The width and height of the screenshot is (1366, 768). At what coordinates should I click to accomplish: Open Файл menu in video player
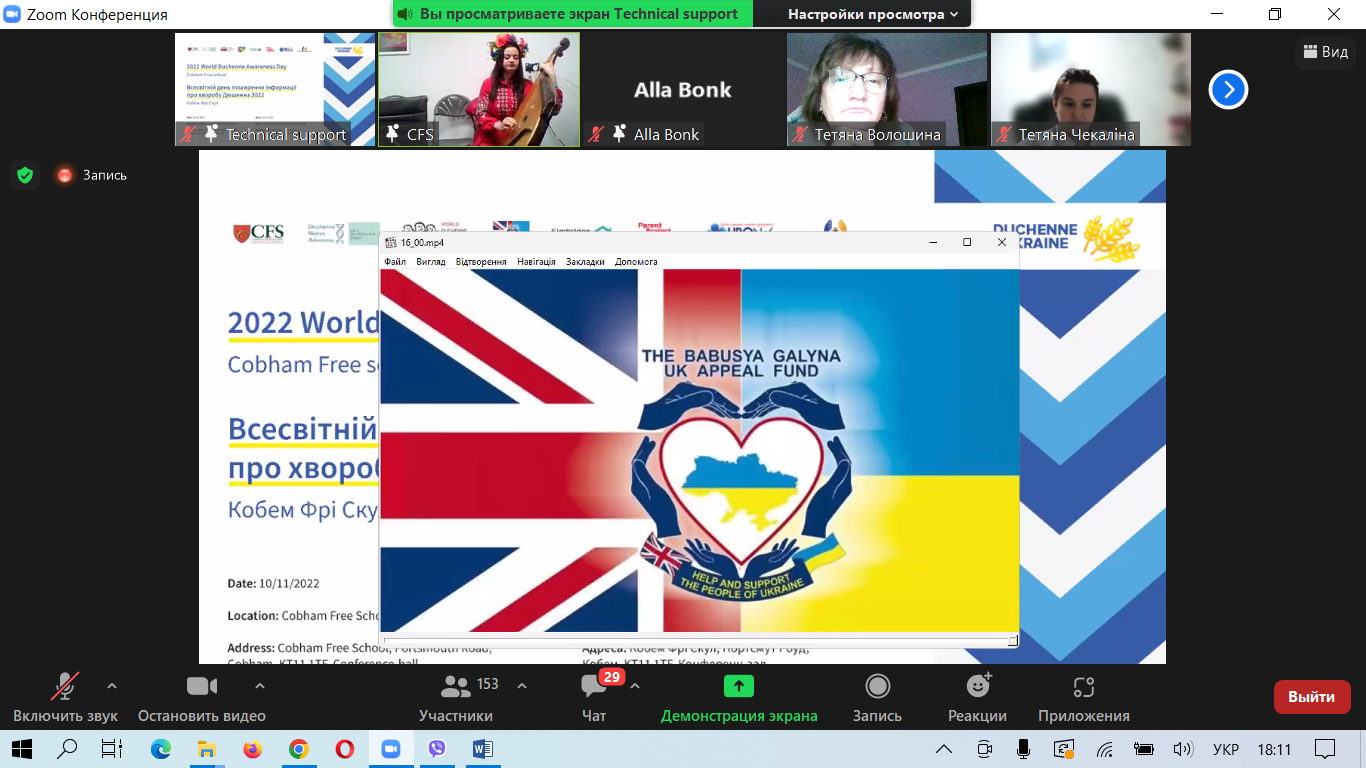(395, 262)
